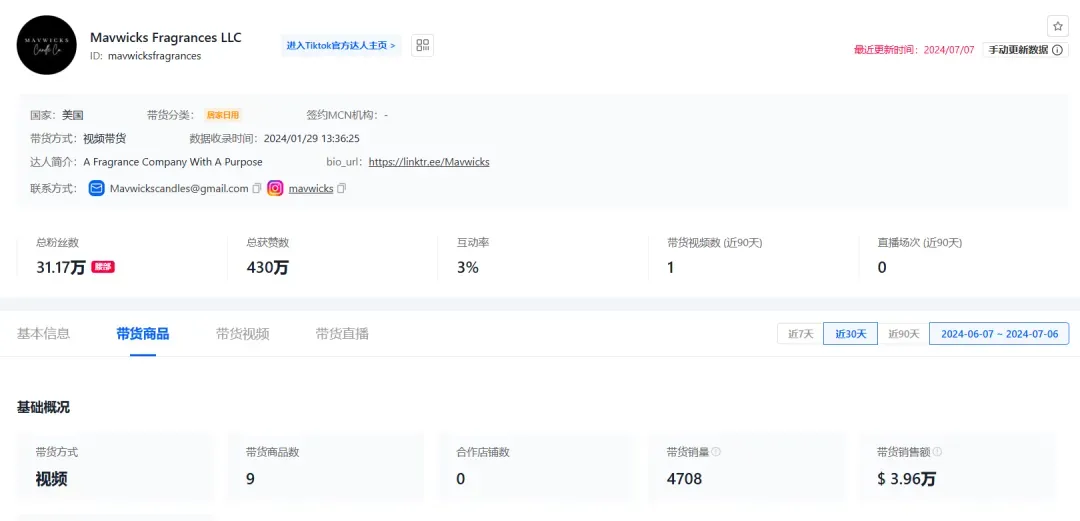The height and width of the screenshot is (521, 1080).
Task: Click the blue email envelope icon
Action: [x=96, y=188]
